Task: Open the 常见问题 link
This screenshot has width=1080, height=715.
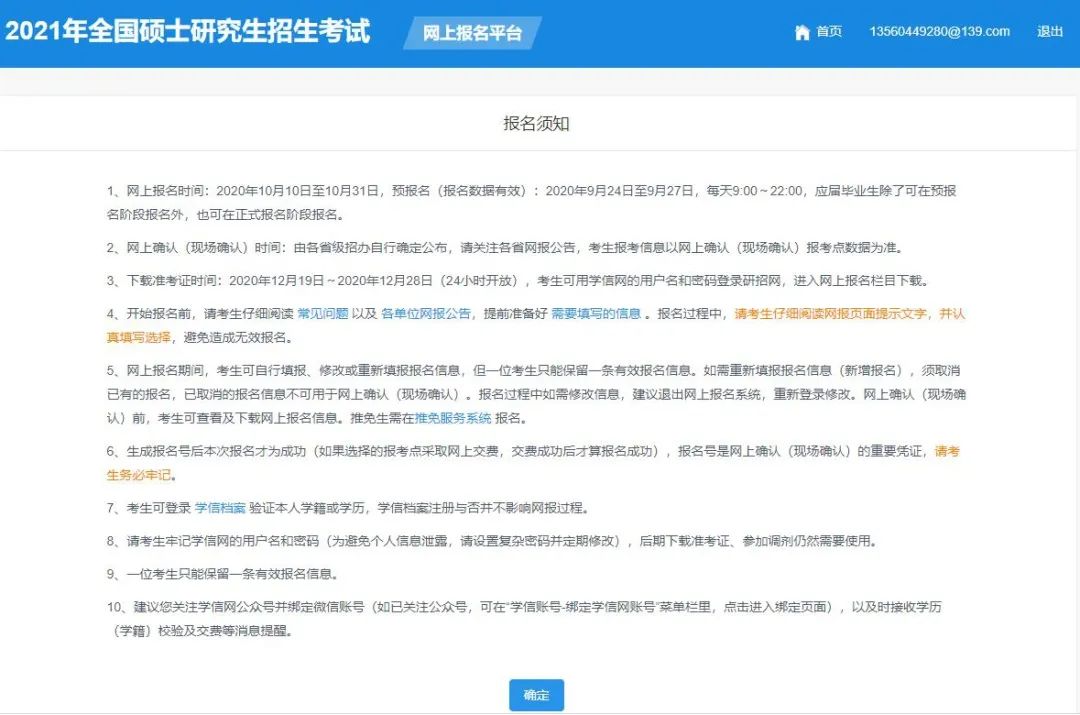Action: tap(323, 313)
